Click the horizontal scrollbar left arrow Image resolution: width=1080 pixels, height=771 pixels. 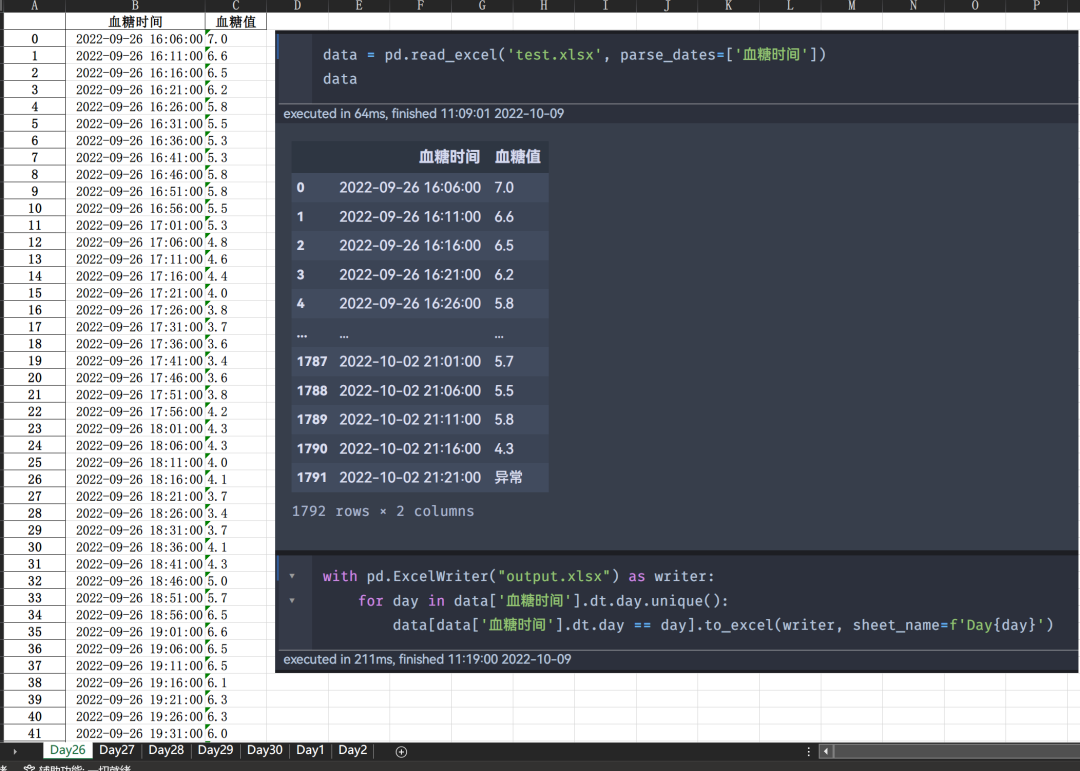click(826, 751)
